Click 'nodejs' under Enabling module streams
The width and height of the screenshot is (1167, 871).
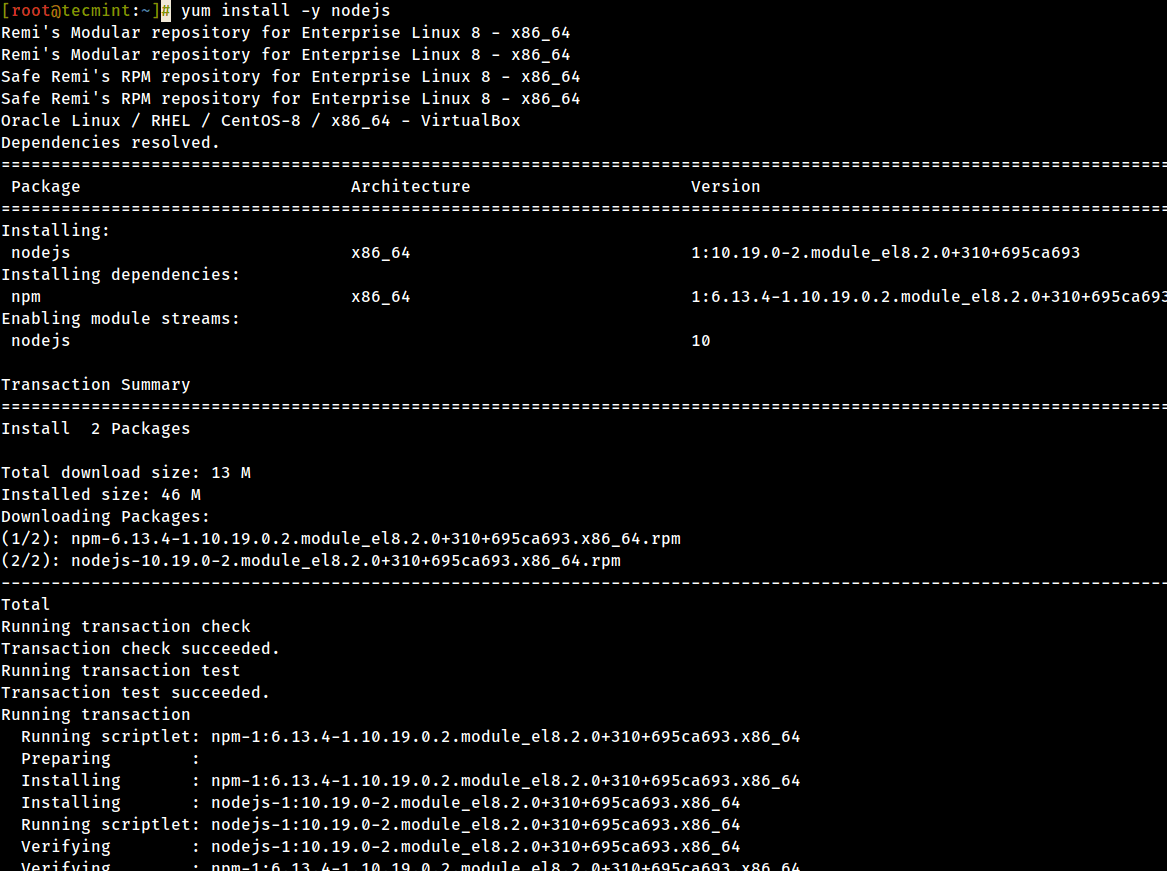(41, 341)
